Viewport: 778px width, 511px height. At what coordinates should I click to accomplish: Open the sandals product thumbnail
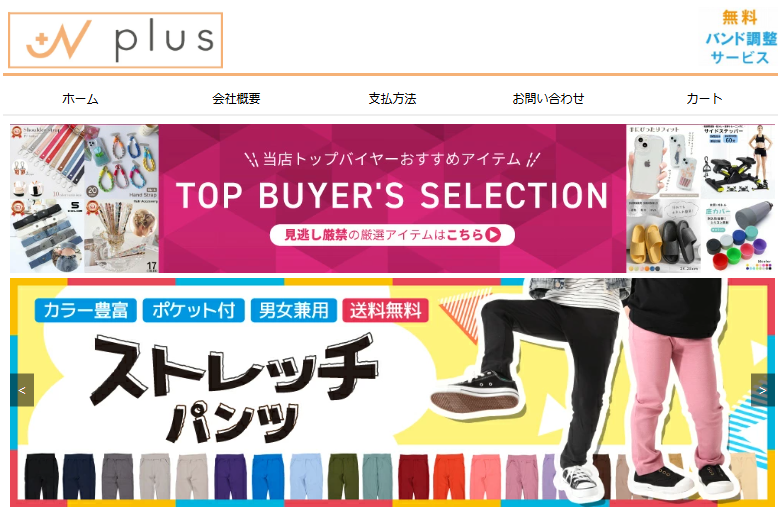point(663,236)
